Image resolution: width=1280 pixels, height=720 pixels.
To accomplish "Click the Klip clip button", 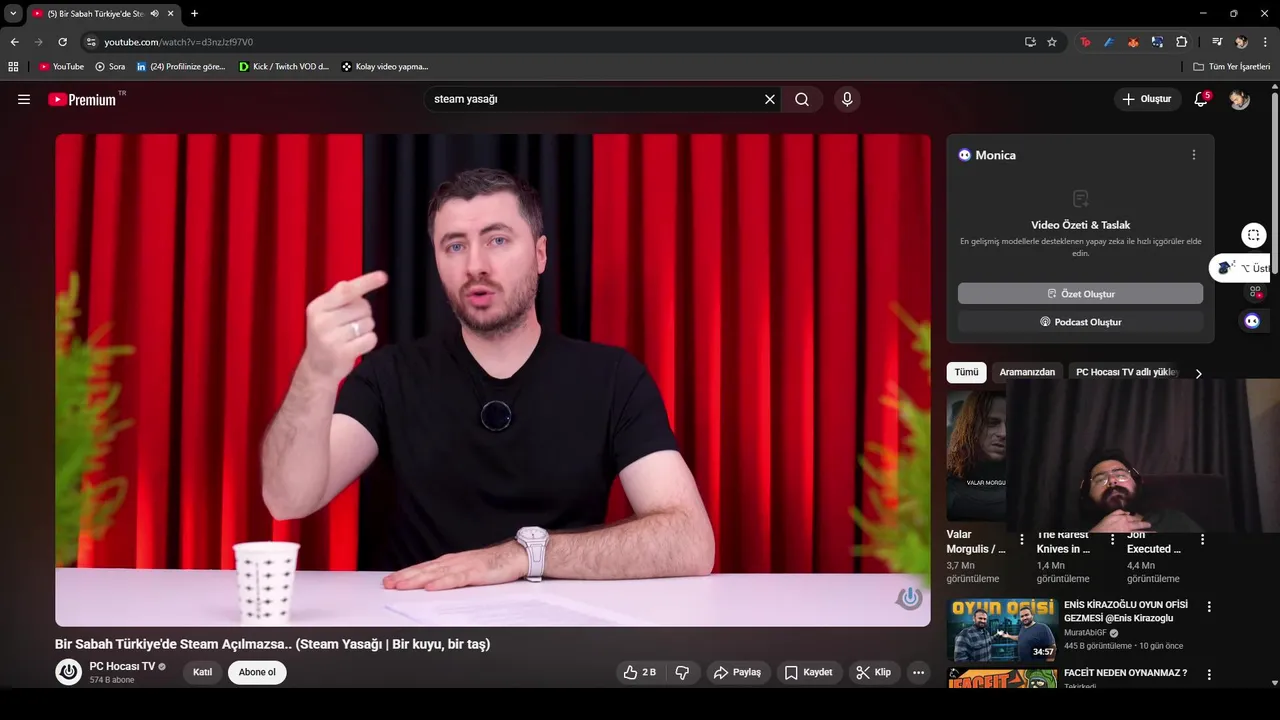I will pos(873,672).
